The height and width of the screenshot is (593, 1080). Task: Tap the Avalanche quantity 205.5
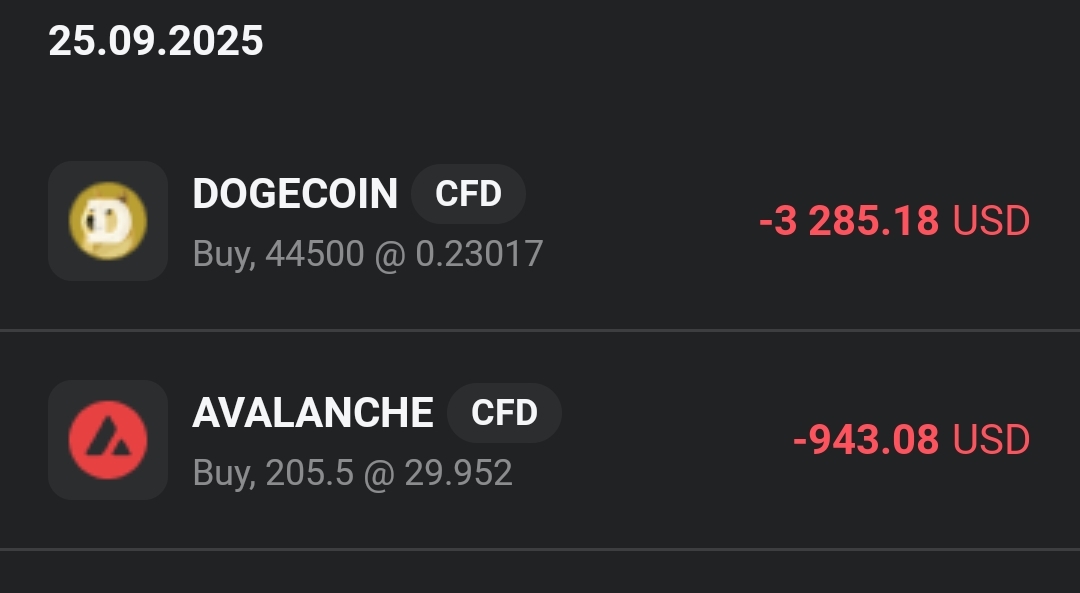click(309, 473)
